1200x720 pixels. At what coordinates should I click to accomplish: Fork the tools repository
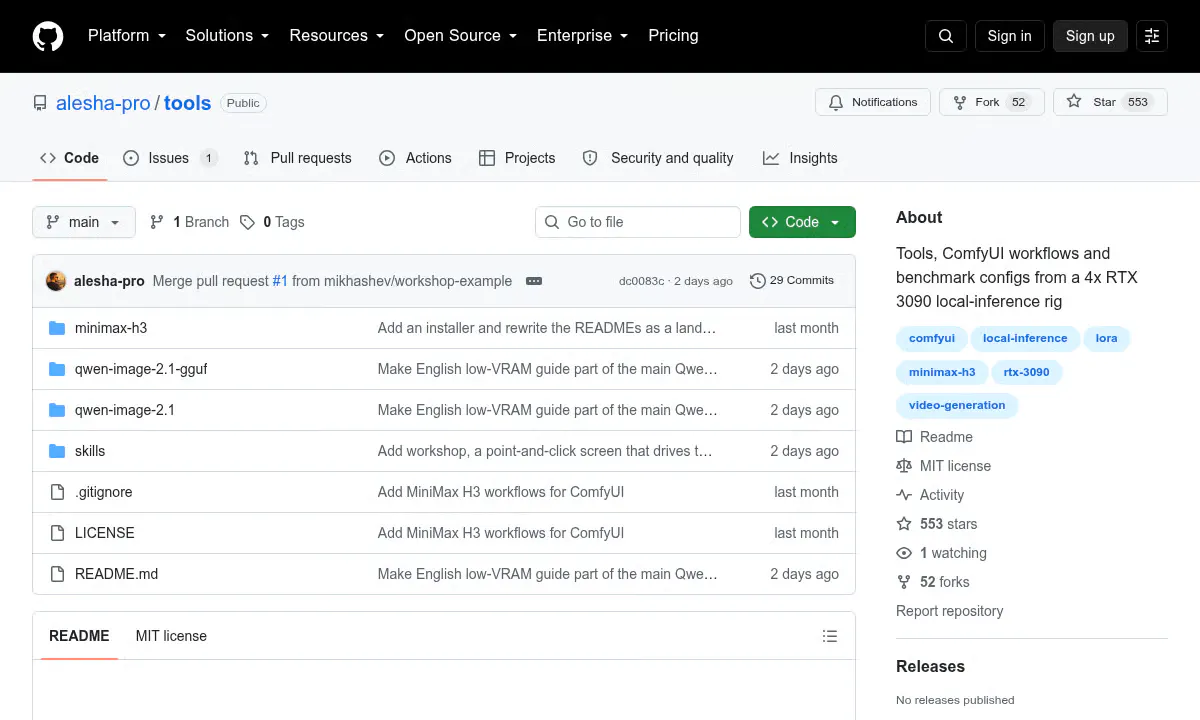[x=991, y=102]
